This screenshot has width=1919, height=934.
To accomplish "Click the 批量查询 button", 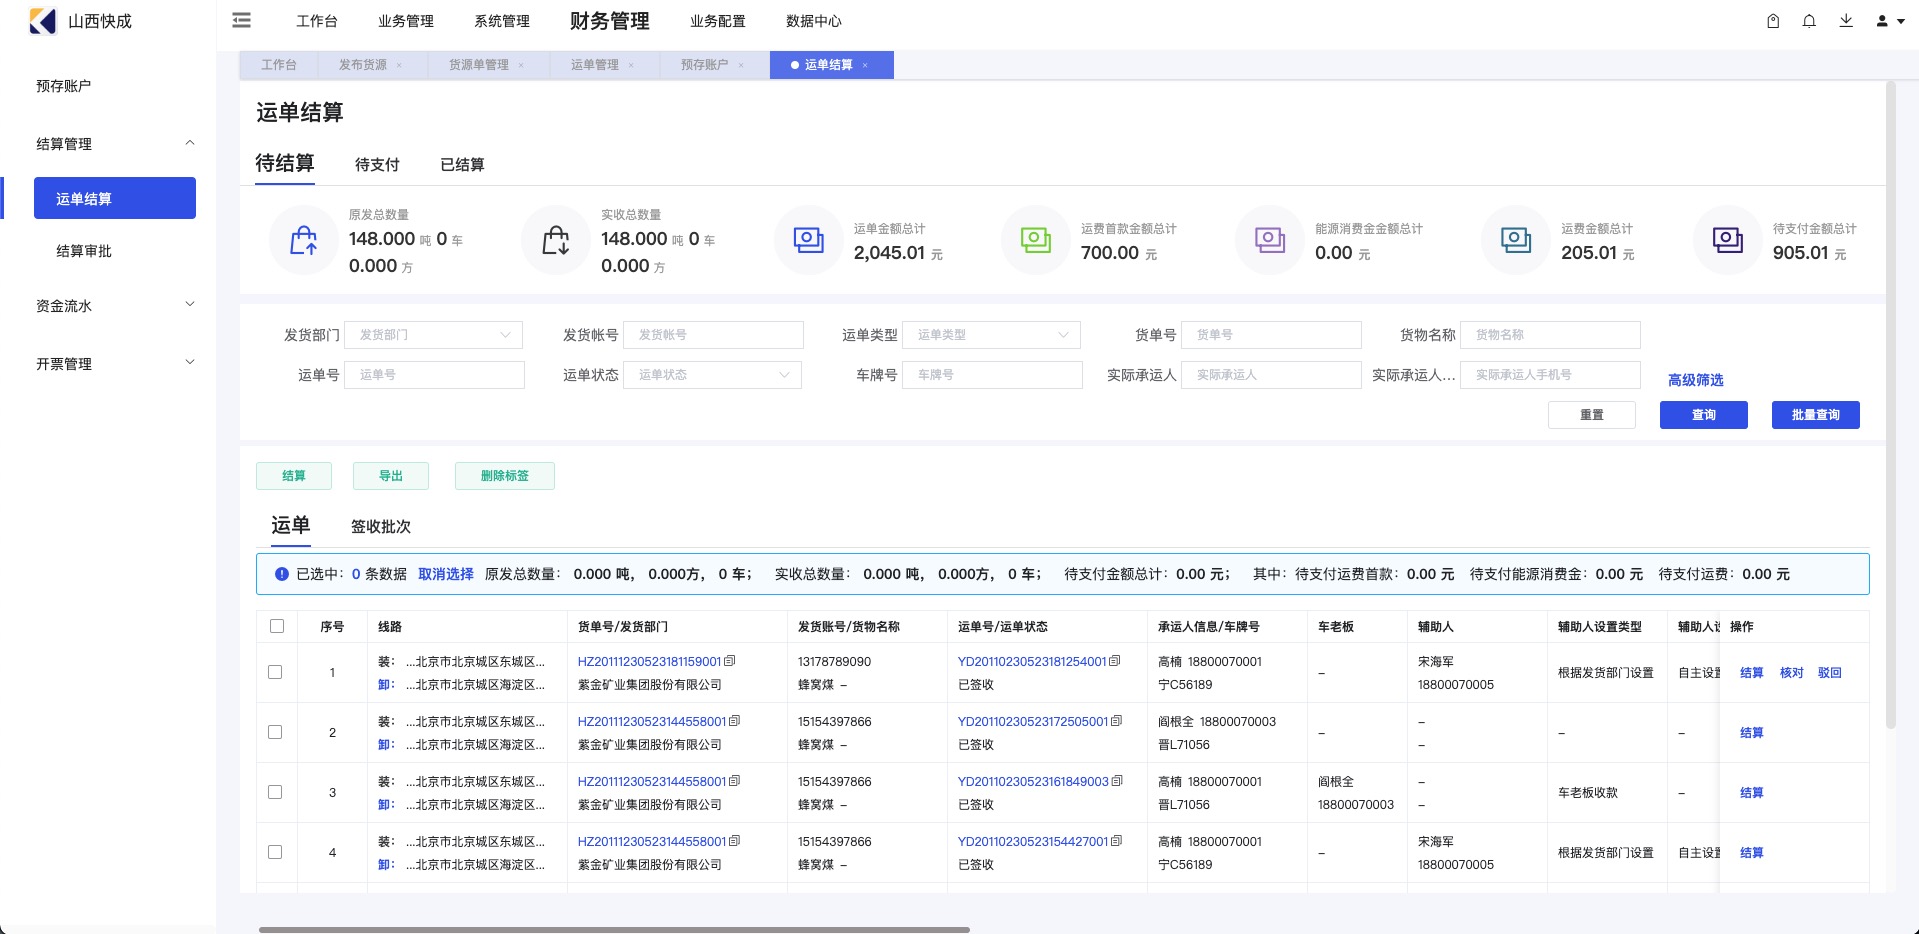I will [1815, 415].
